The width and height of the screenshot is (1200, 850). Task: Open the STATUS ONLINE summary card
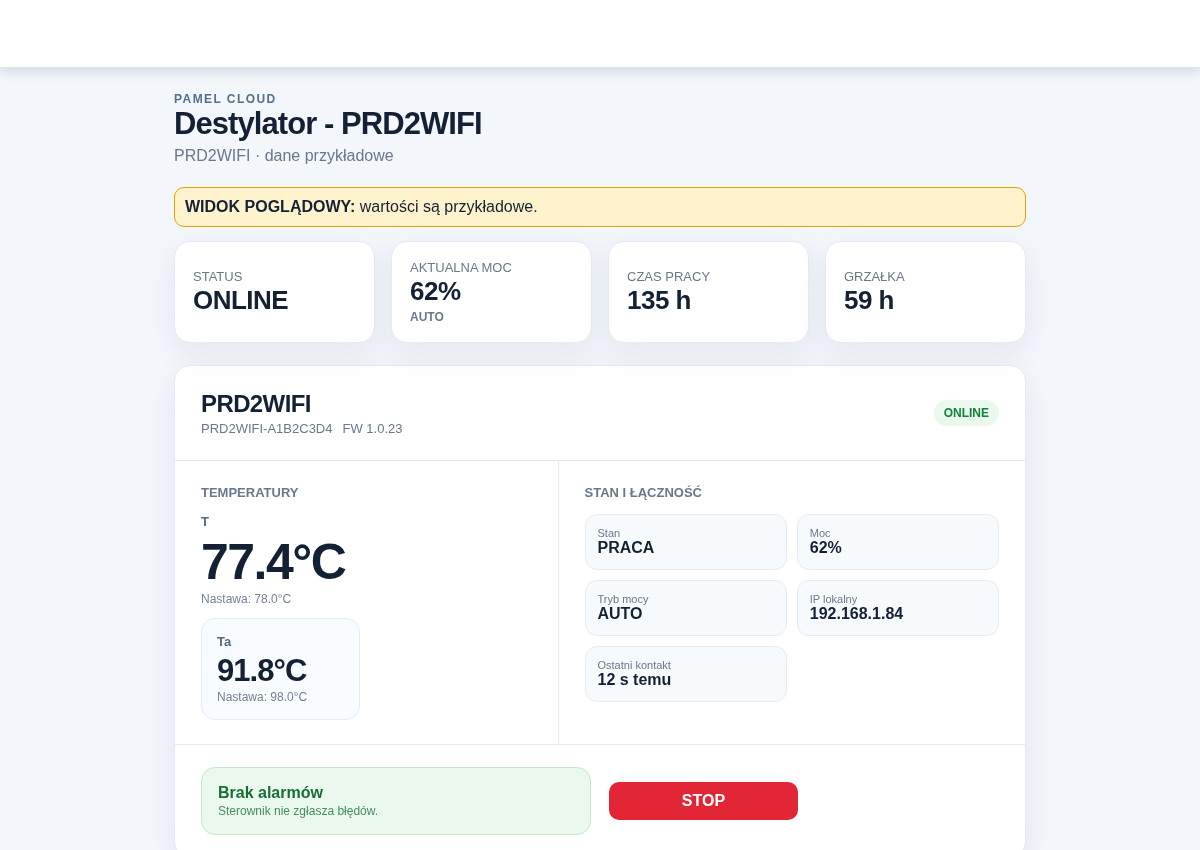(275, 292)
